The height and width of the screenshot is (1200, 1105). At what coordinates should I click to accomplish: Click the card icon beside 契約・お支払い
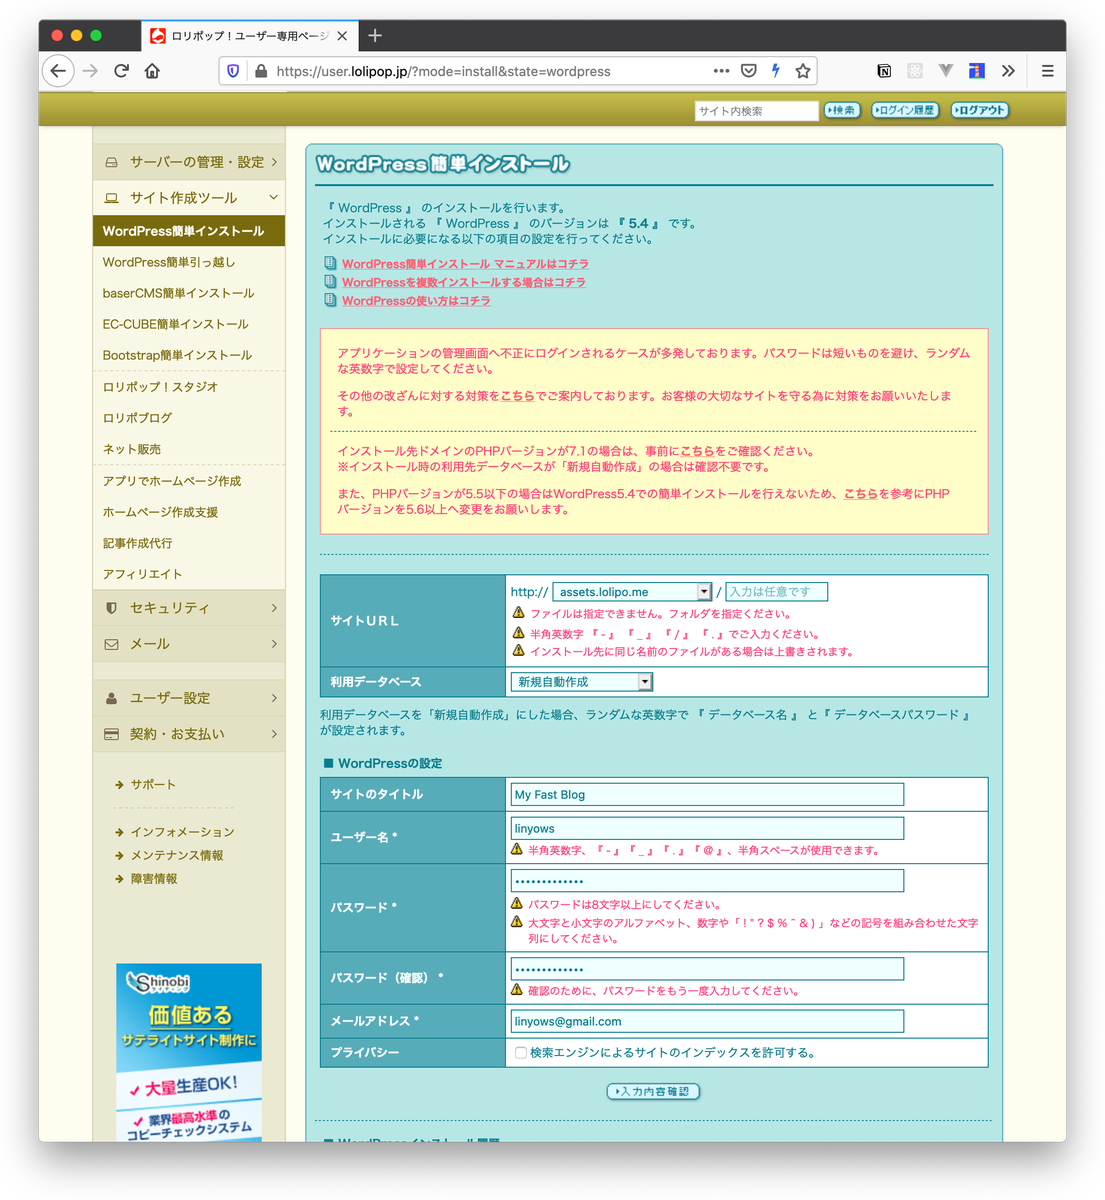point(111,733)
